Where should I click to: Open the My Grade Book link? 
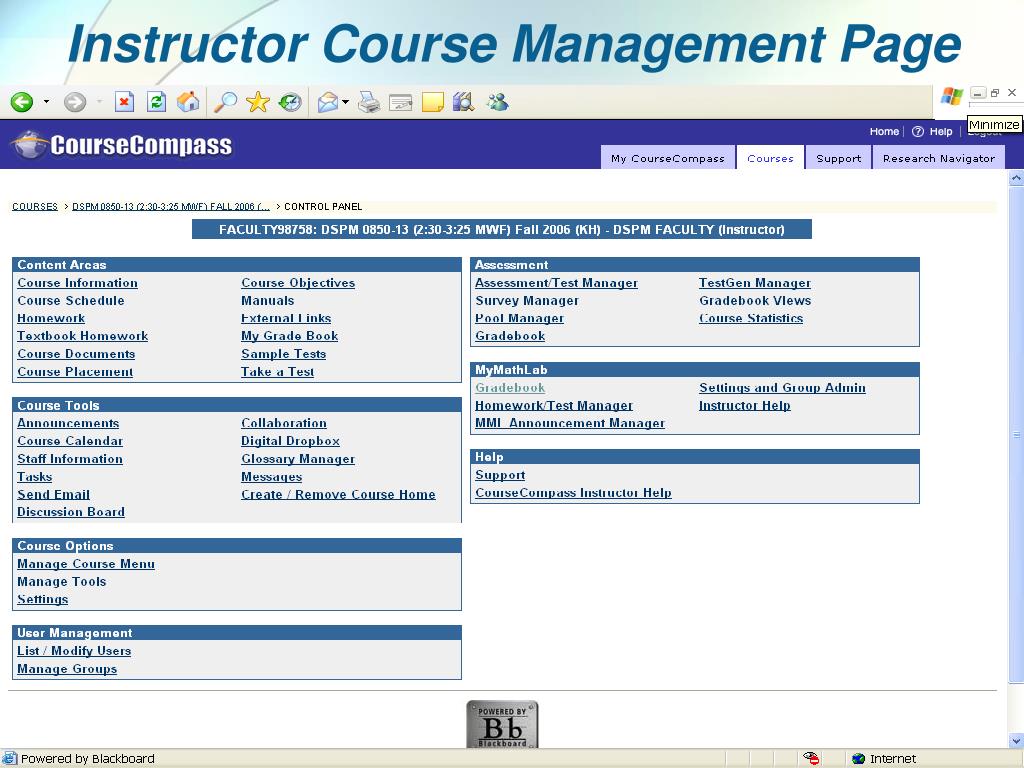(x=289, y=336)
